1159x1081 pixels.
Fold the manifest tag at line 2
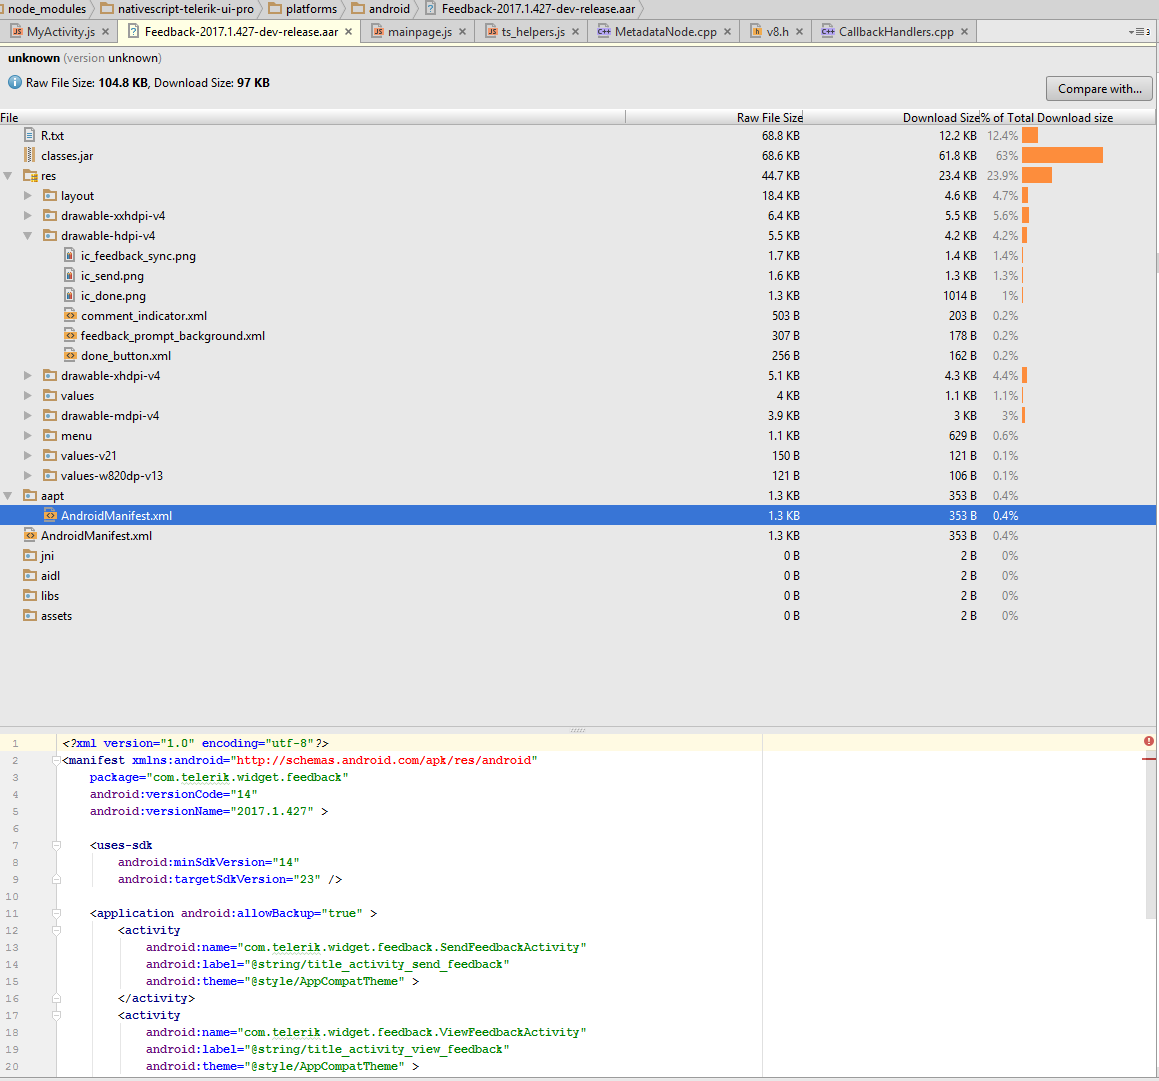56,760
